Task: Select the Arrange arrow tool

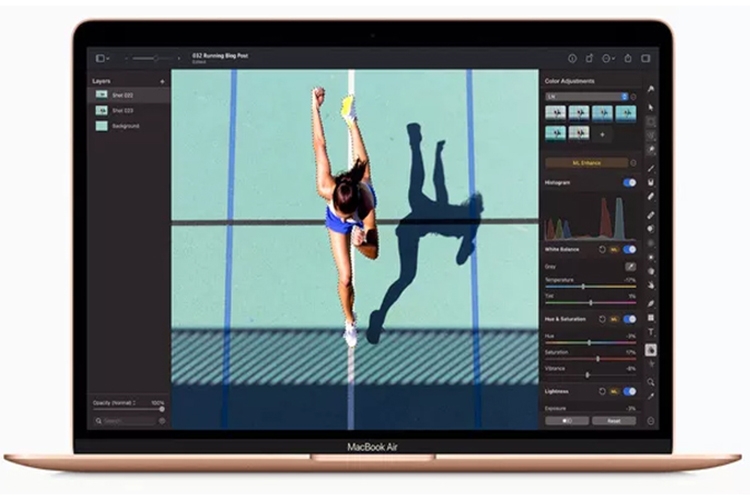Action: [651, 107]
